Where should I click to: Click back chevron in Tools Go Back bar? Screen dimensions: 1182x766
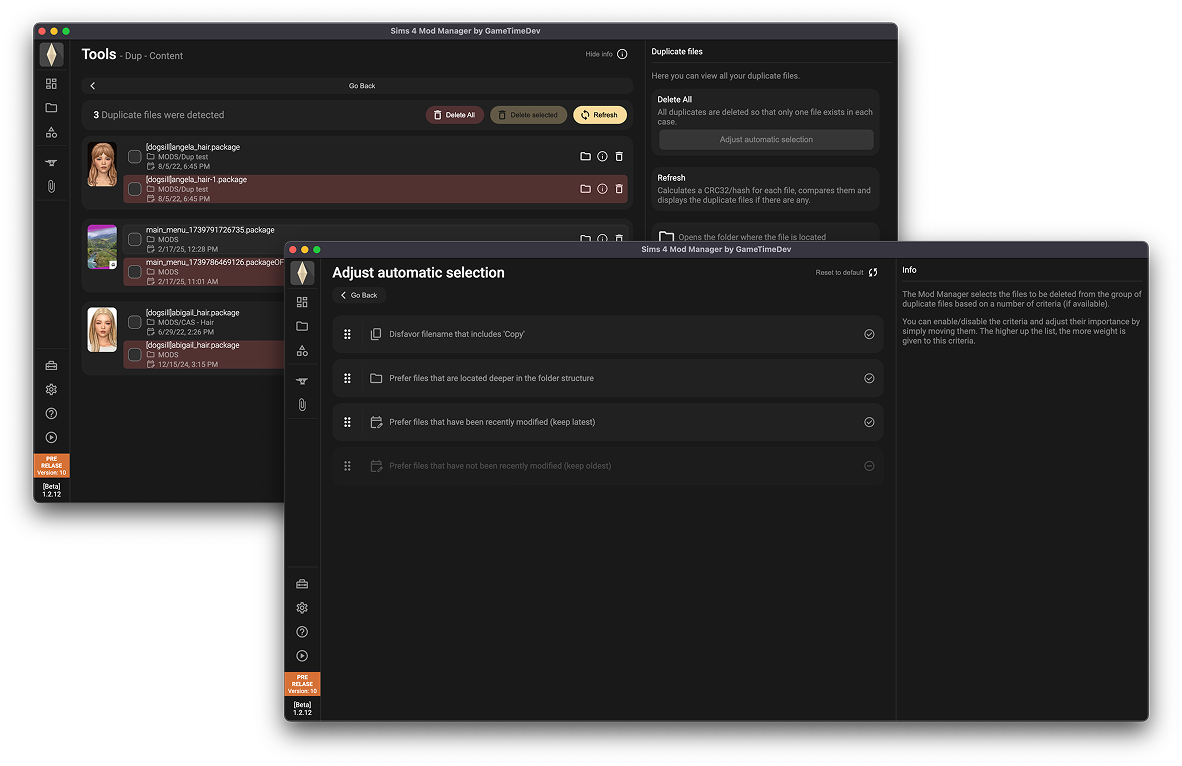click(93, 86)
